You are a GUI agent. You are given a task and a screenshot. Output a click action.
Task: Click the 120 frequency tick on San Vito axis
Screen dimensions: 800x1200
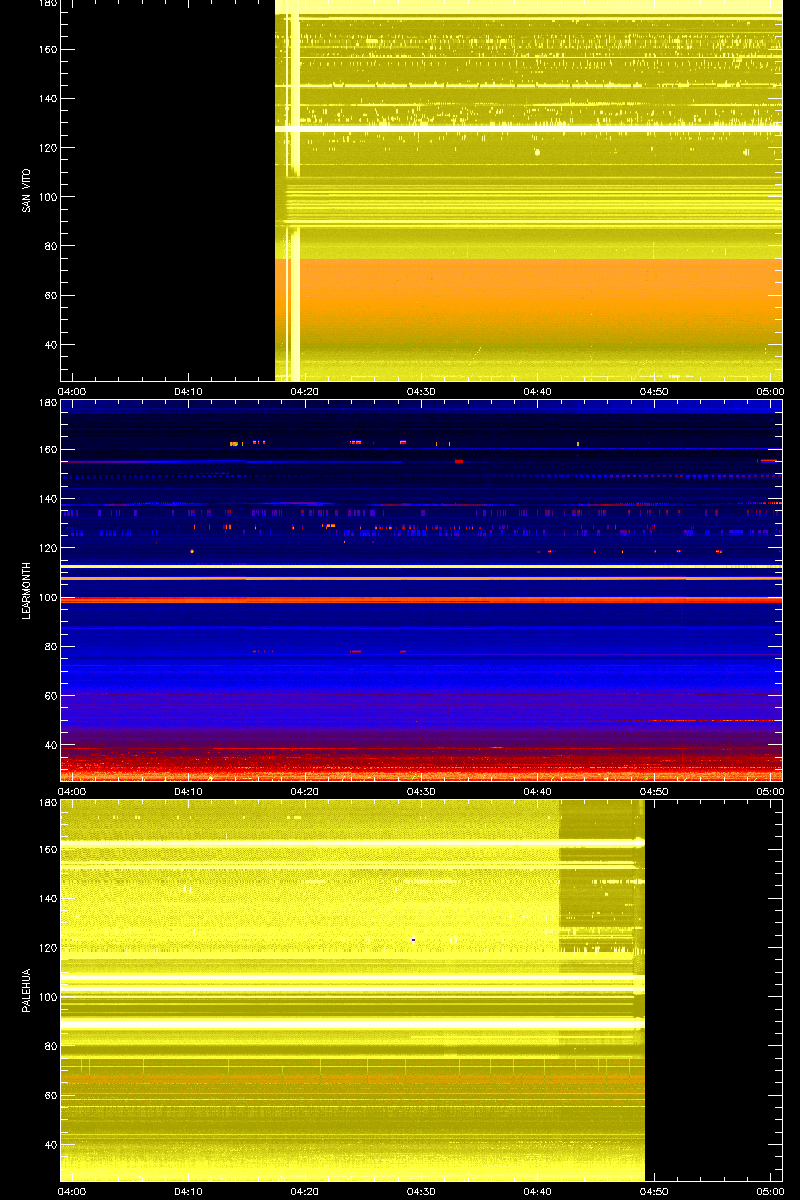pyautogui.click(x=47, y=148)
